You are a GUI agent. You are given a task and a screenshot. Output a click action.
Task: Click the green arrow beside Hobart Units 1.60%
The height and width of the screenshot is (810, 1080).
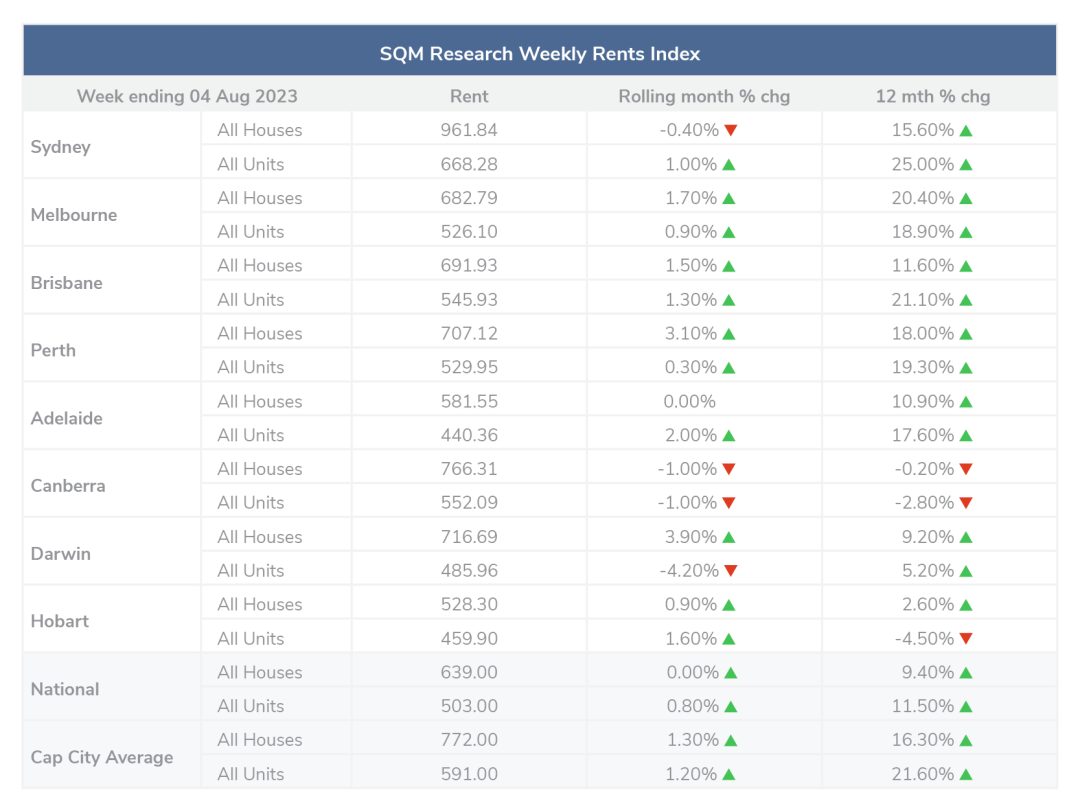(729, 639)
